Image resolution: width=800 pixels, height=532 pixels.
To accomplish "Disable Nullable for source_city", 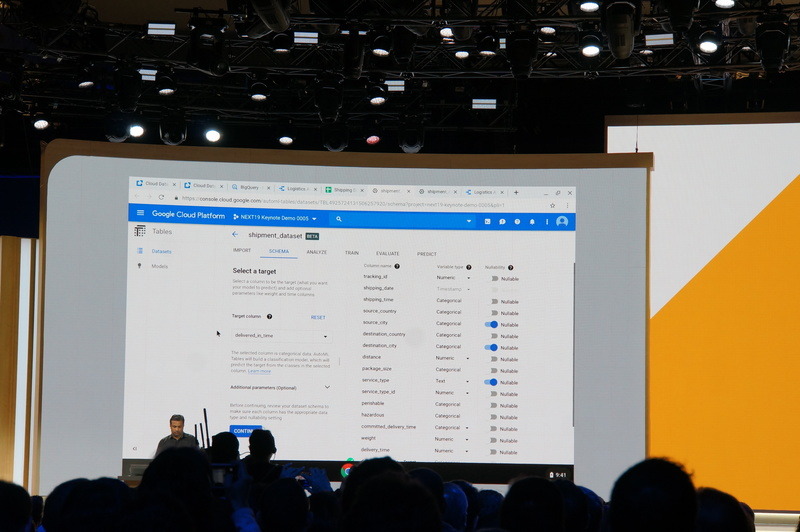I will 491,324.
